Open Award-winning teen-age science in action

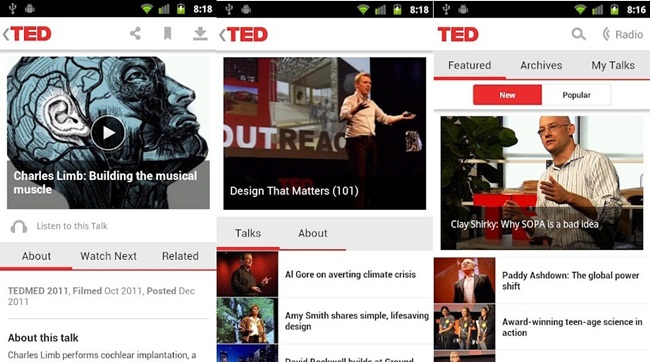pyautogui.click(x=572, y=327)
